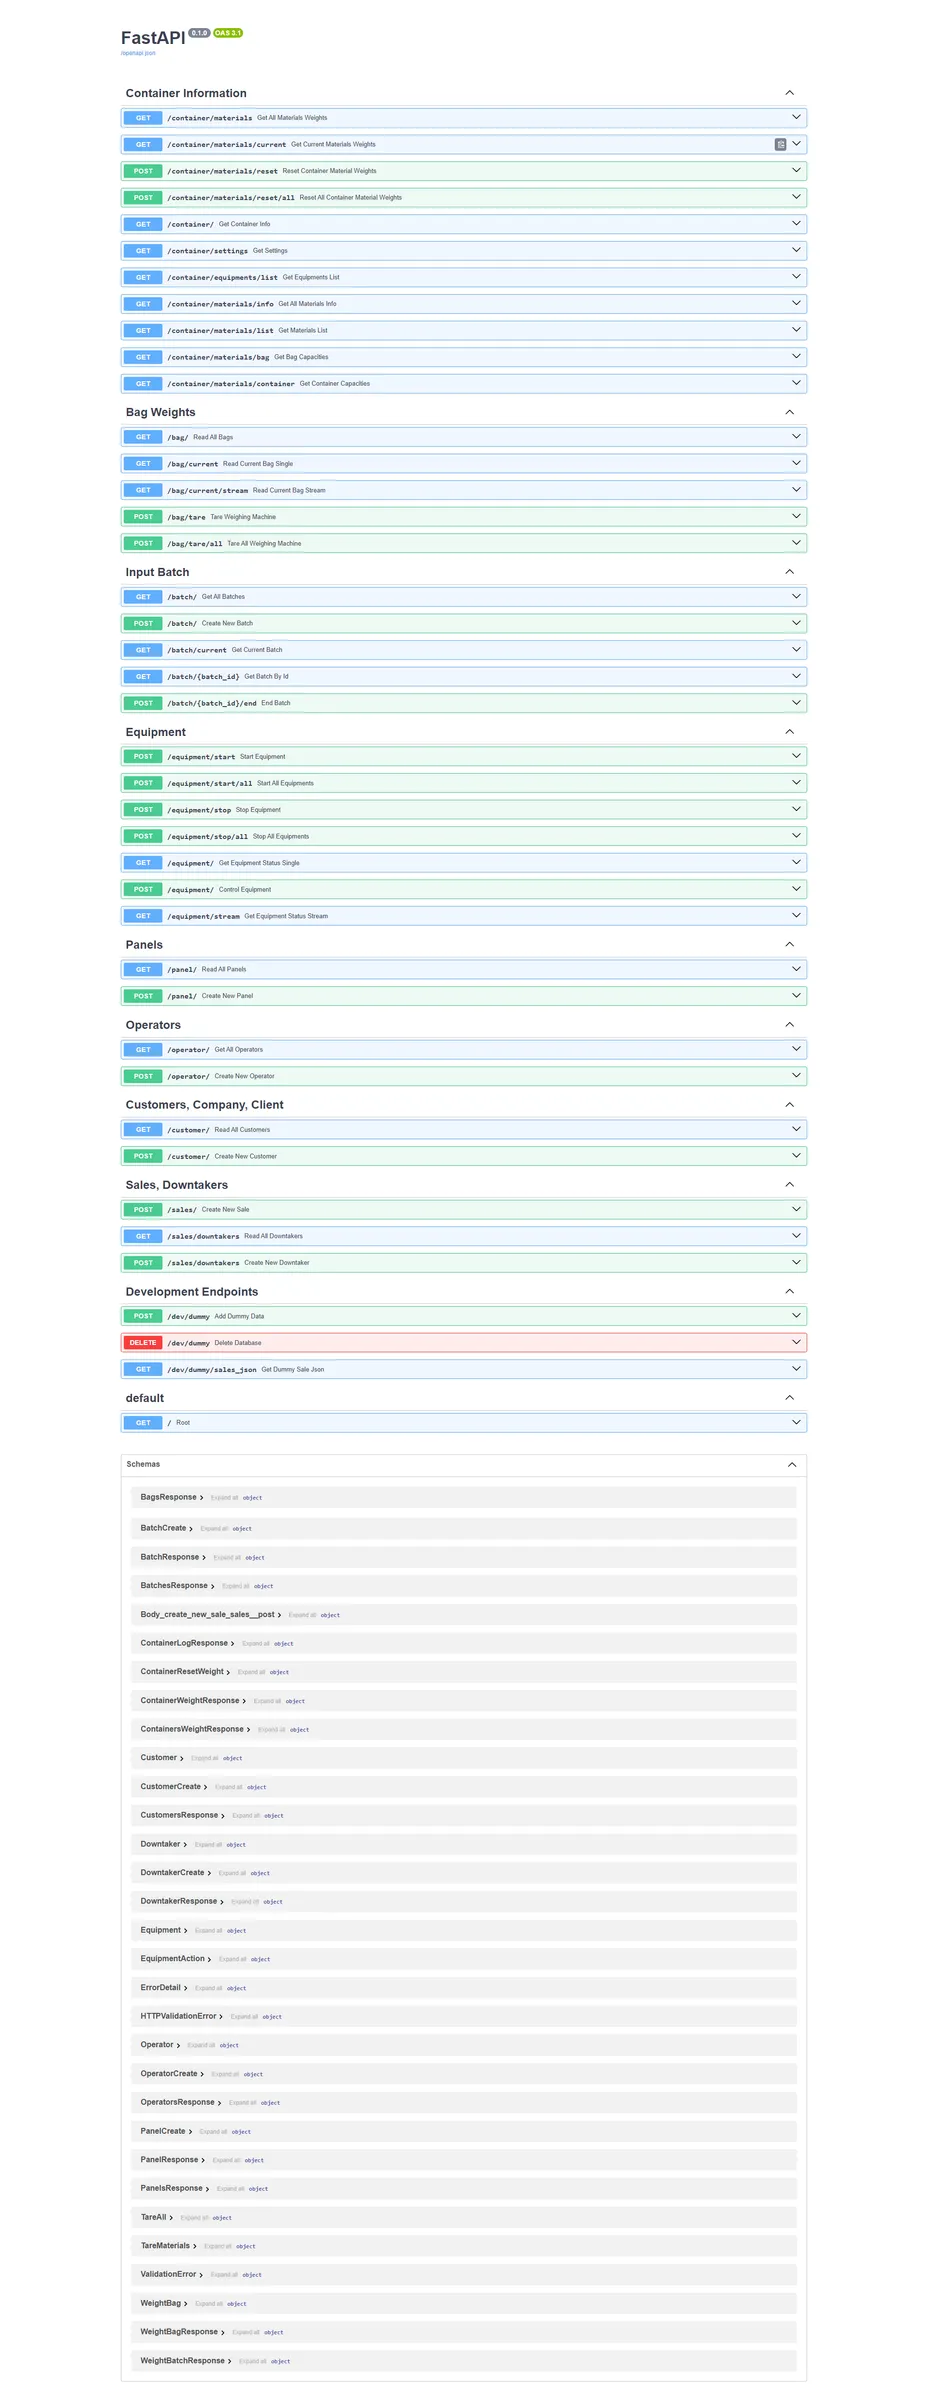This screenshot has width=928, height=2400.
Task: Click the POST badge for /equipment/stop/all
Action: click(143, 836)
